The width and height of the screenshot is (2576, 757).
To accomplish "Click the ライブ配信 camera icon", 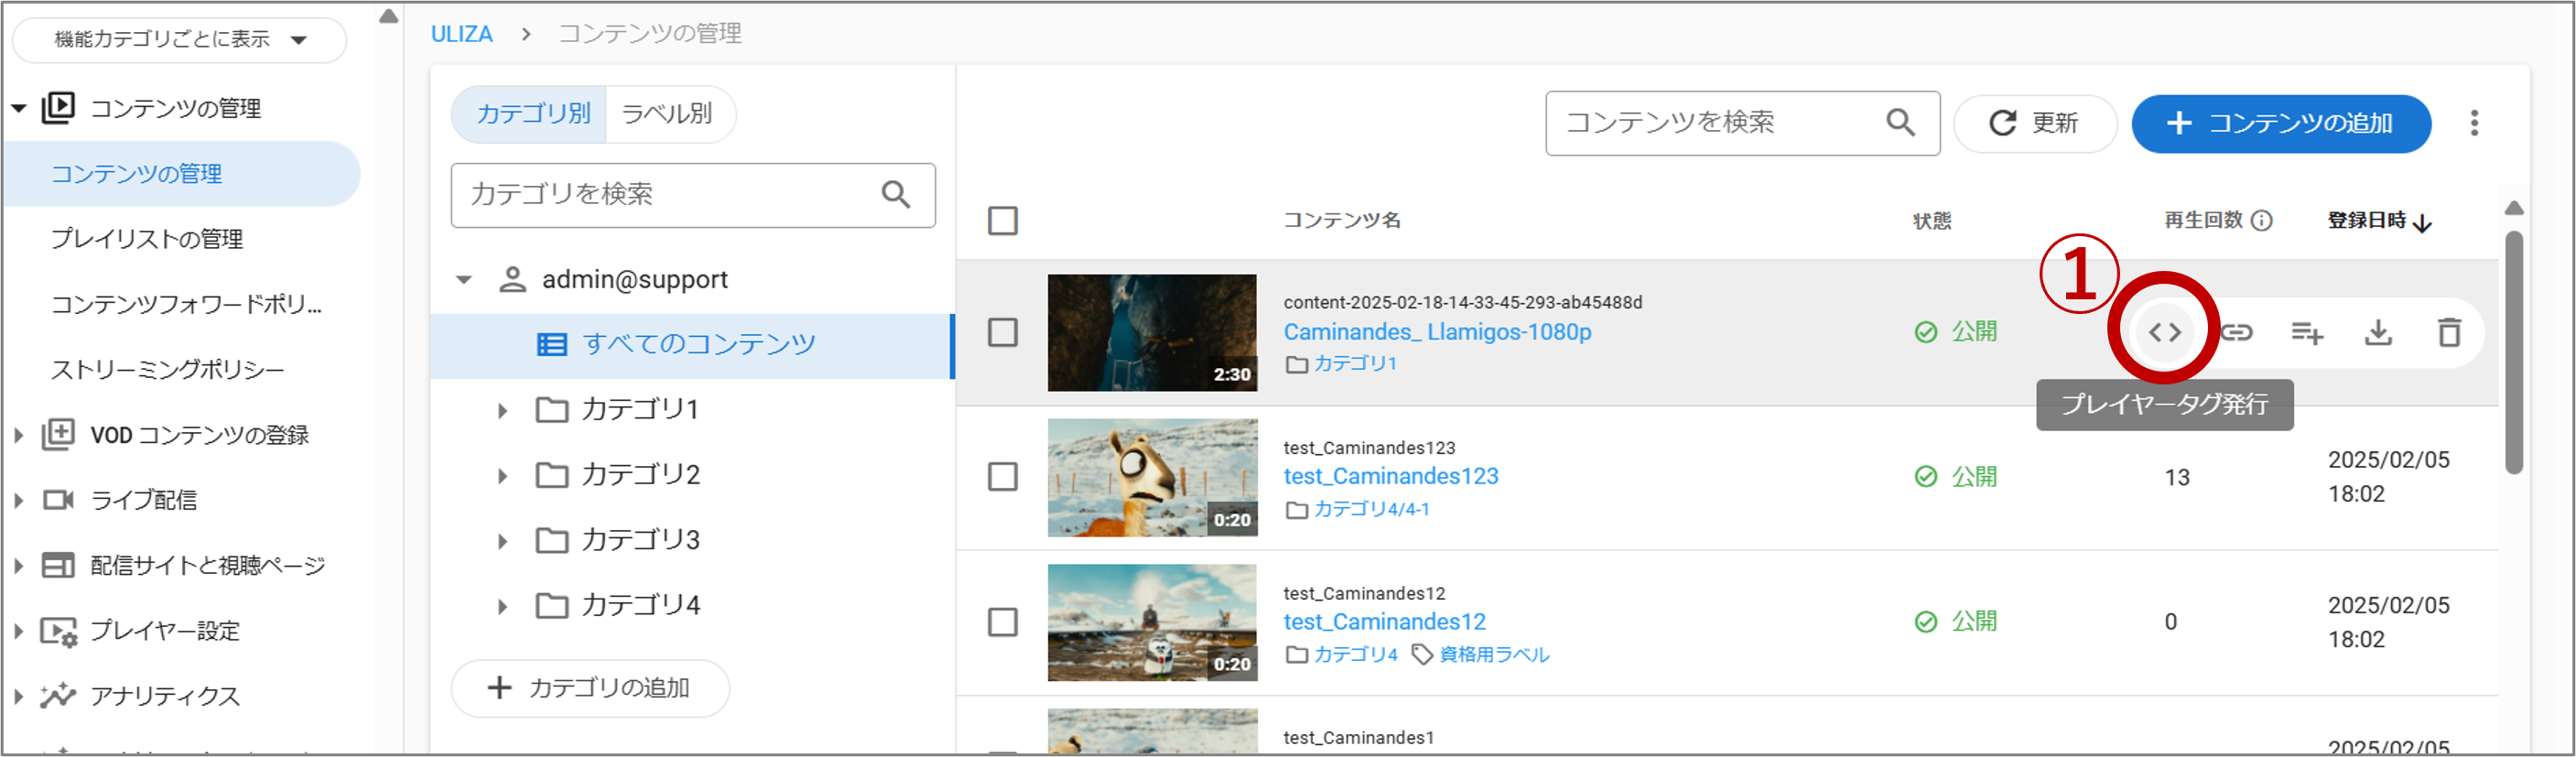I will click(58, 499).
